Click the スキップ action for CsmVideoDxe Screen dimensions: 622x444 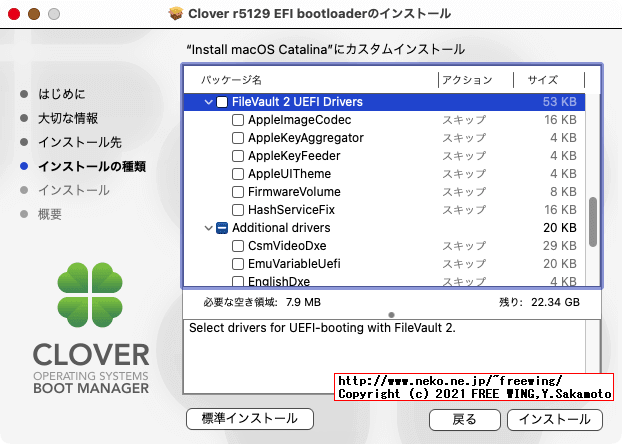click(x=464, y=246)
